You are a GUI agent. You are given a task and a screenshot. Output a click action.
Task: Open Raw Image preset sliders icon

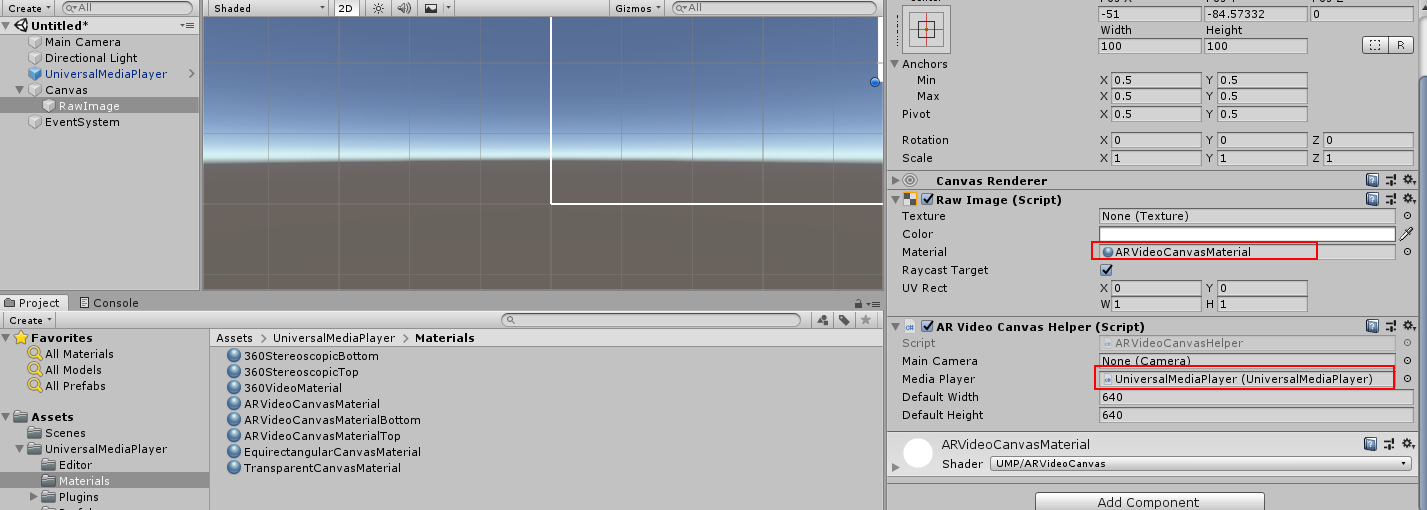1391,199
